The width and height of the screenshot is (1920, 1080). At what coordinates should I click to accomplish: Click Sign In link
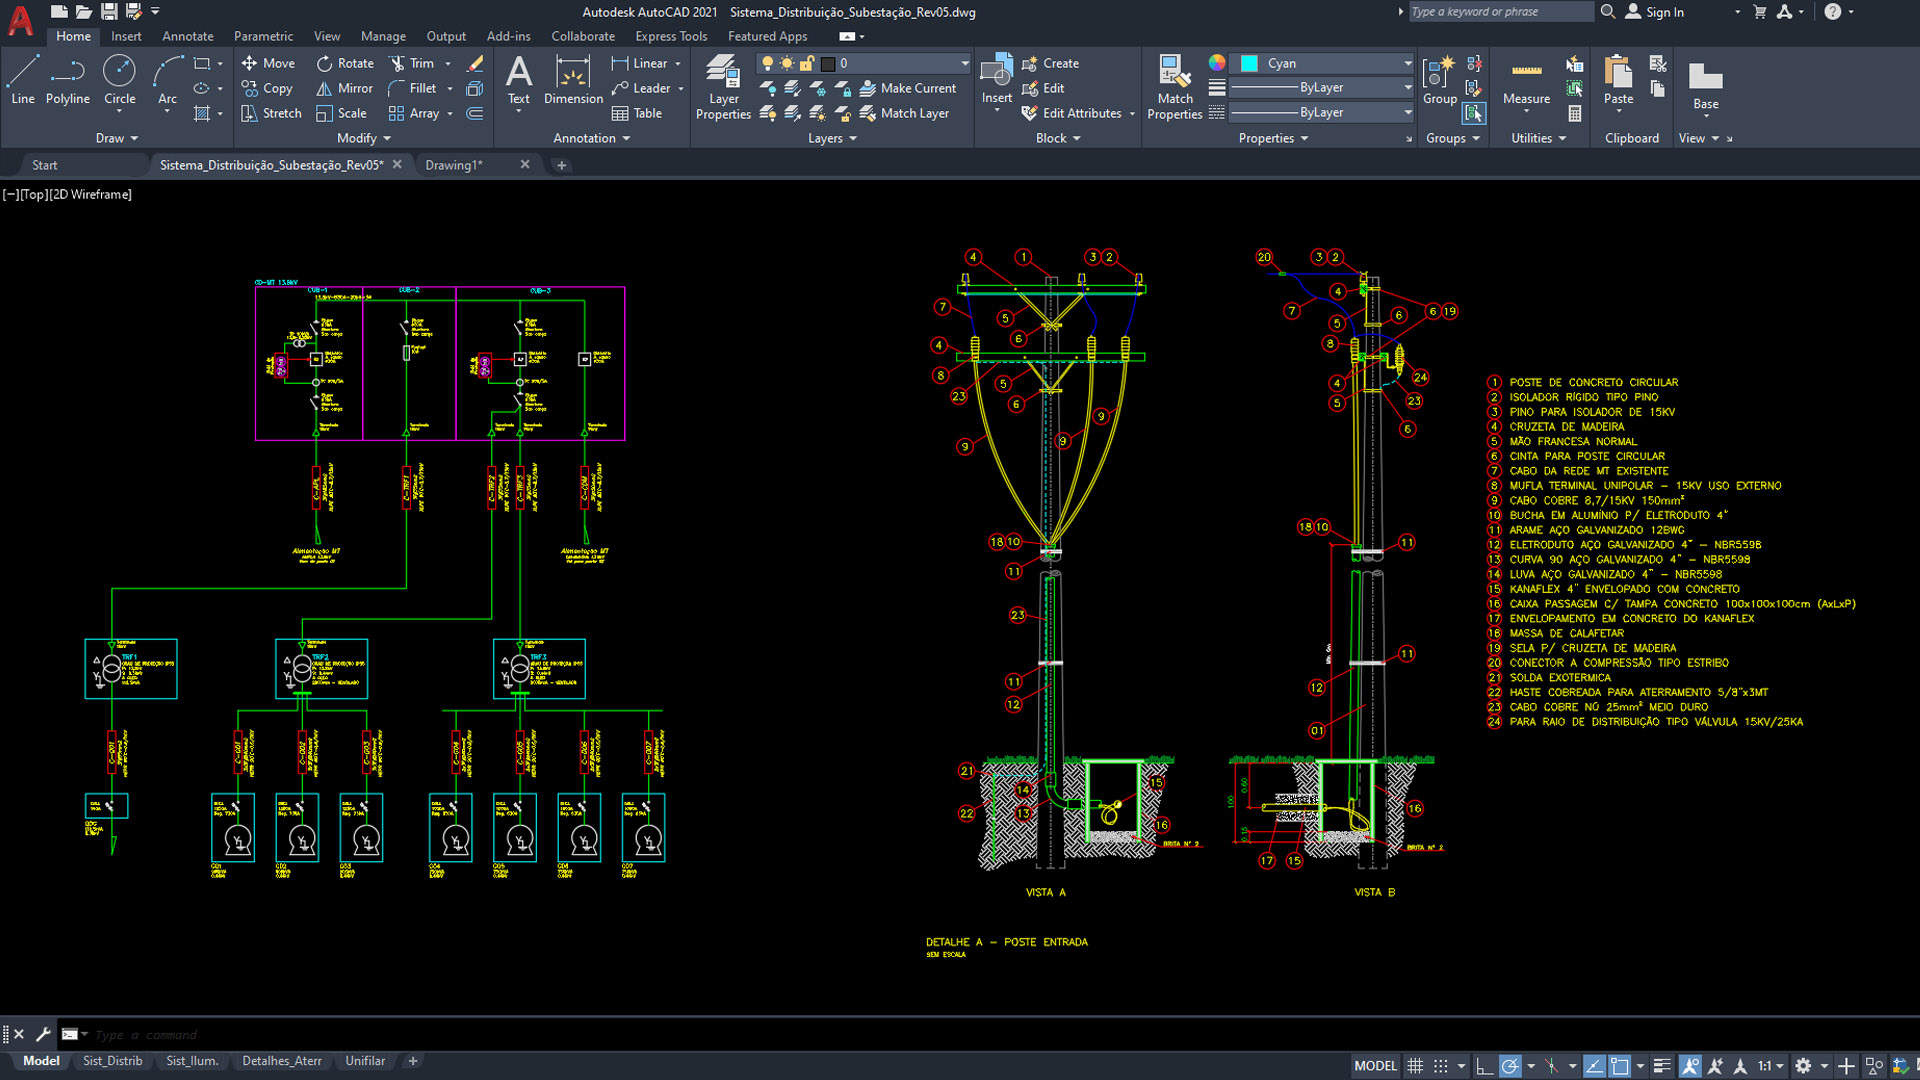click(x=1664, y=12)
